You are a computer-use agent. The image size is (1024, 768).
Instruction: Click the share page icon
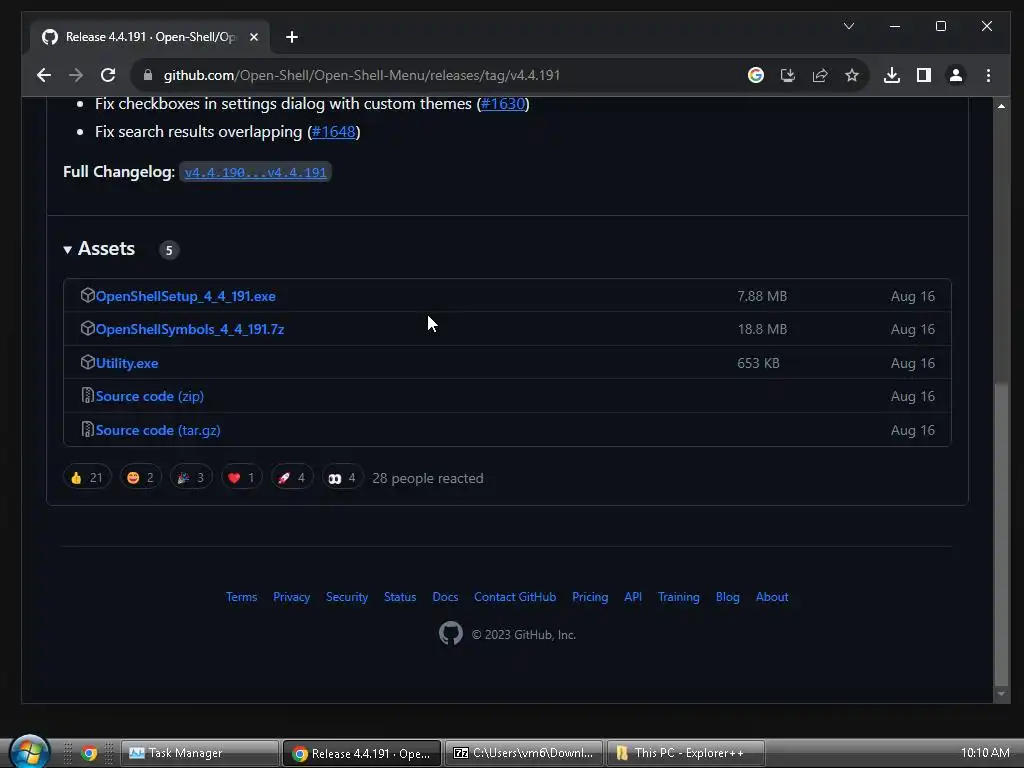pyautogui.click(x=820, y=75)
